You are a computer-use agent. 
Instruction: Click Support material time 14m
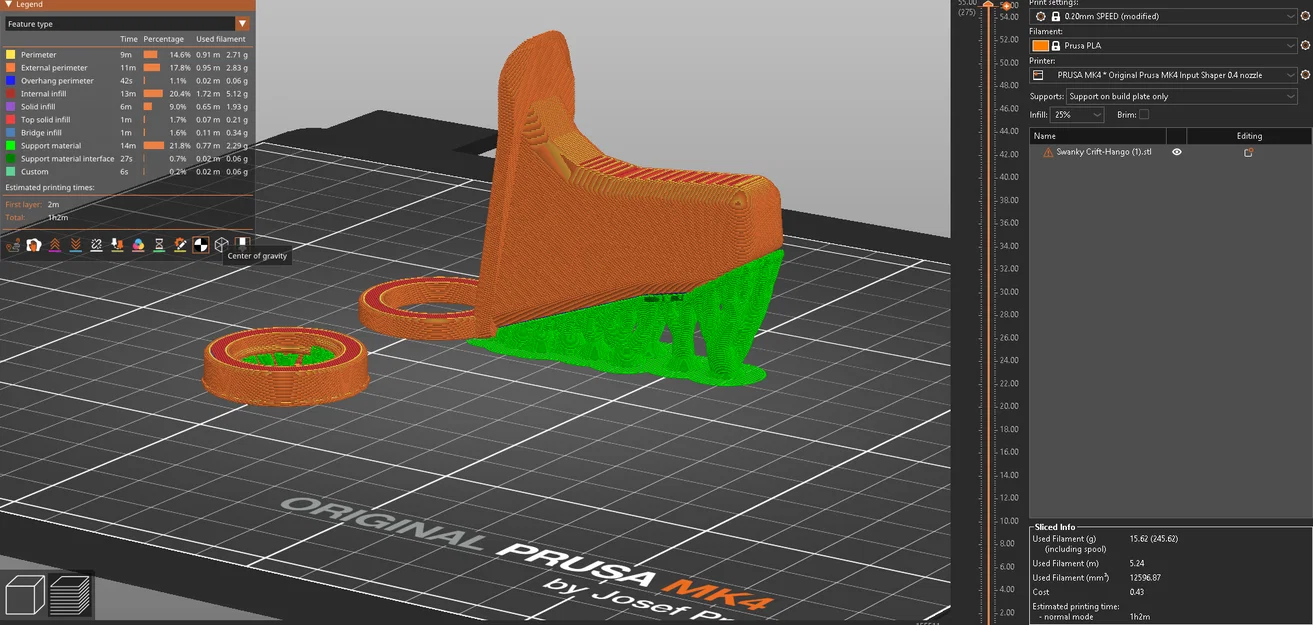click(128, 146)
